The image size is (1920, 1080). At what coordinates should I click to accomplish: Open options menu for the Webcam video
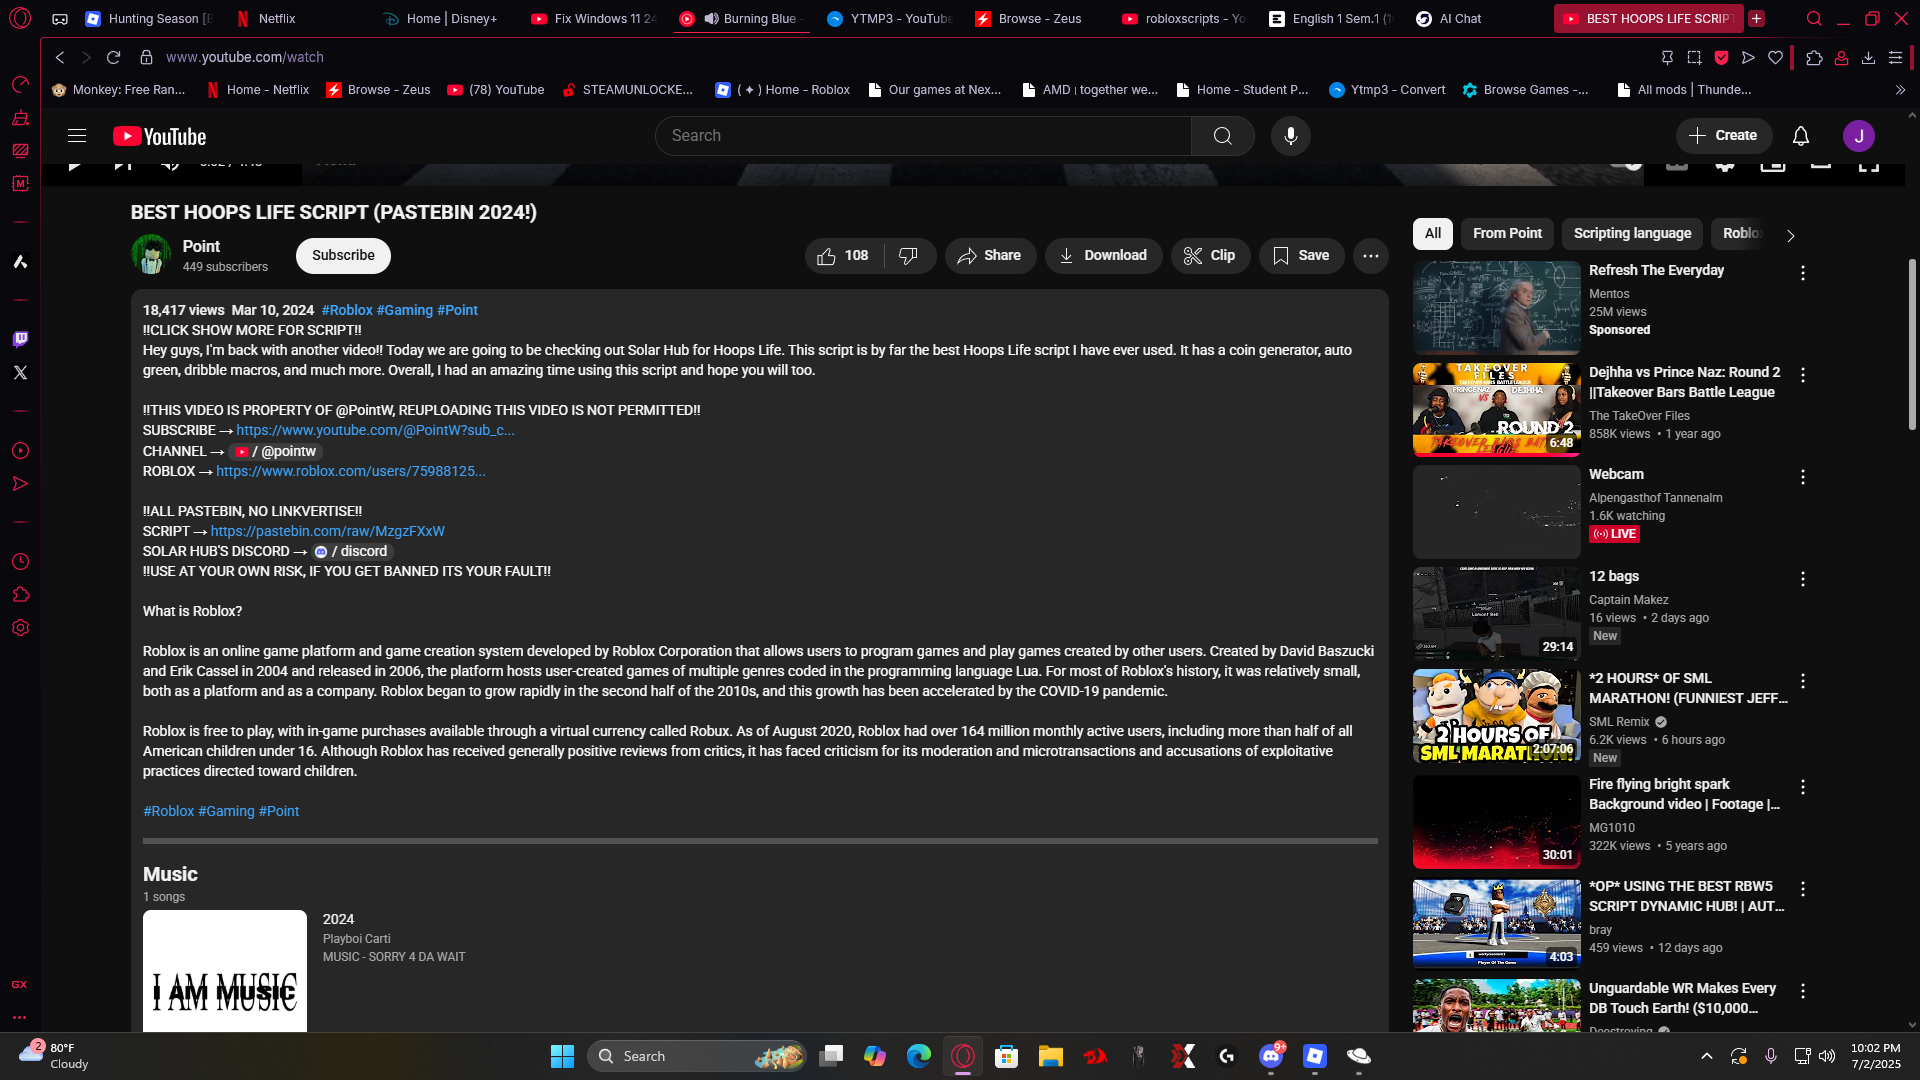coord(1803,477)
